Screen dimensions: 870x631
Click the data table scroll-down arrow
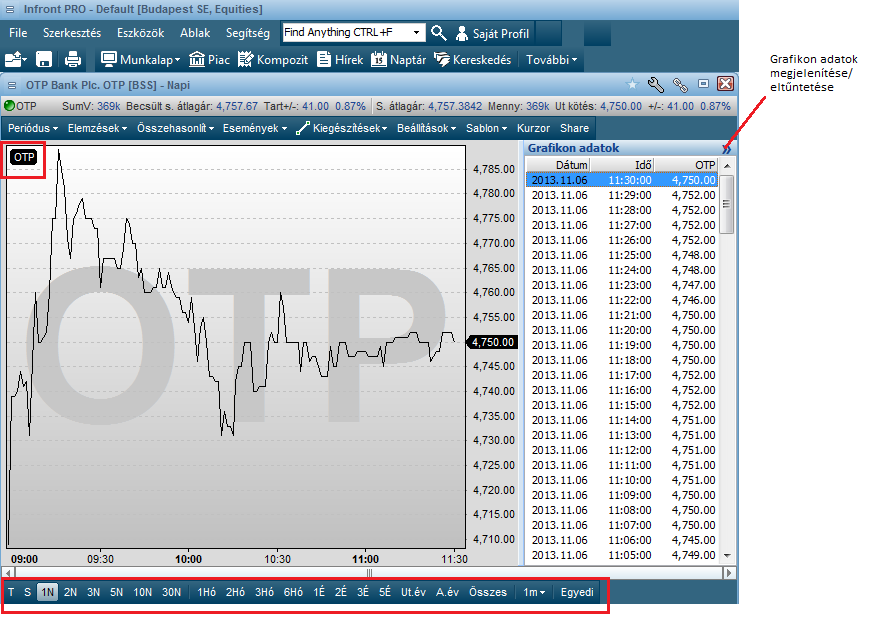tap(727, 556)
